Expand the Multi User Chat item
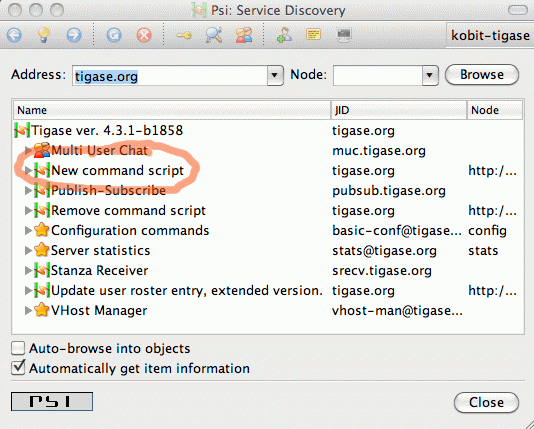 click(x=28, y=150)
